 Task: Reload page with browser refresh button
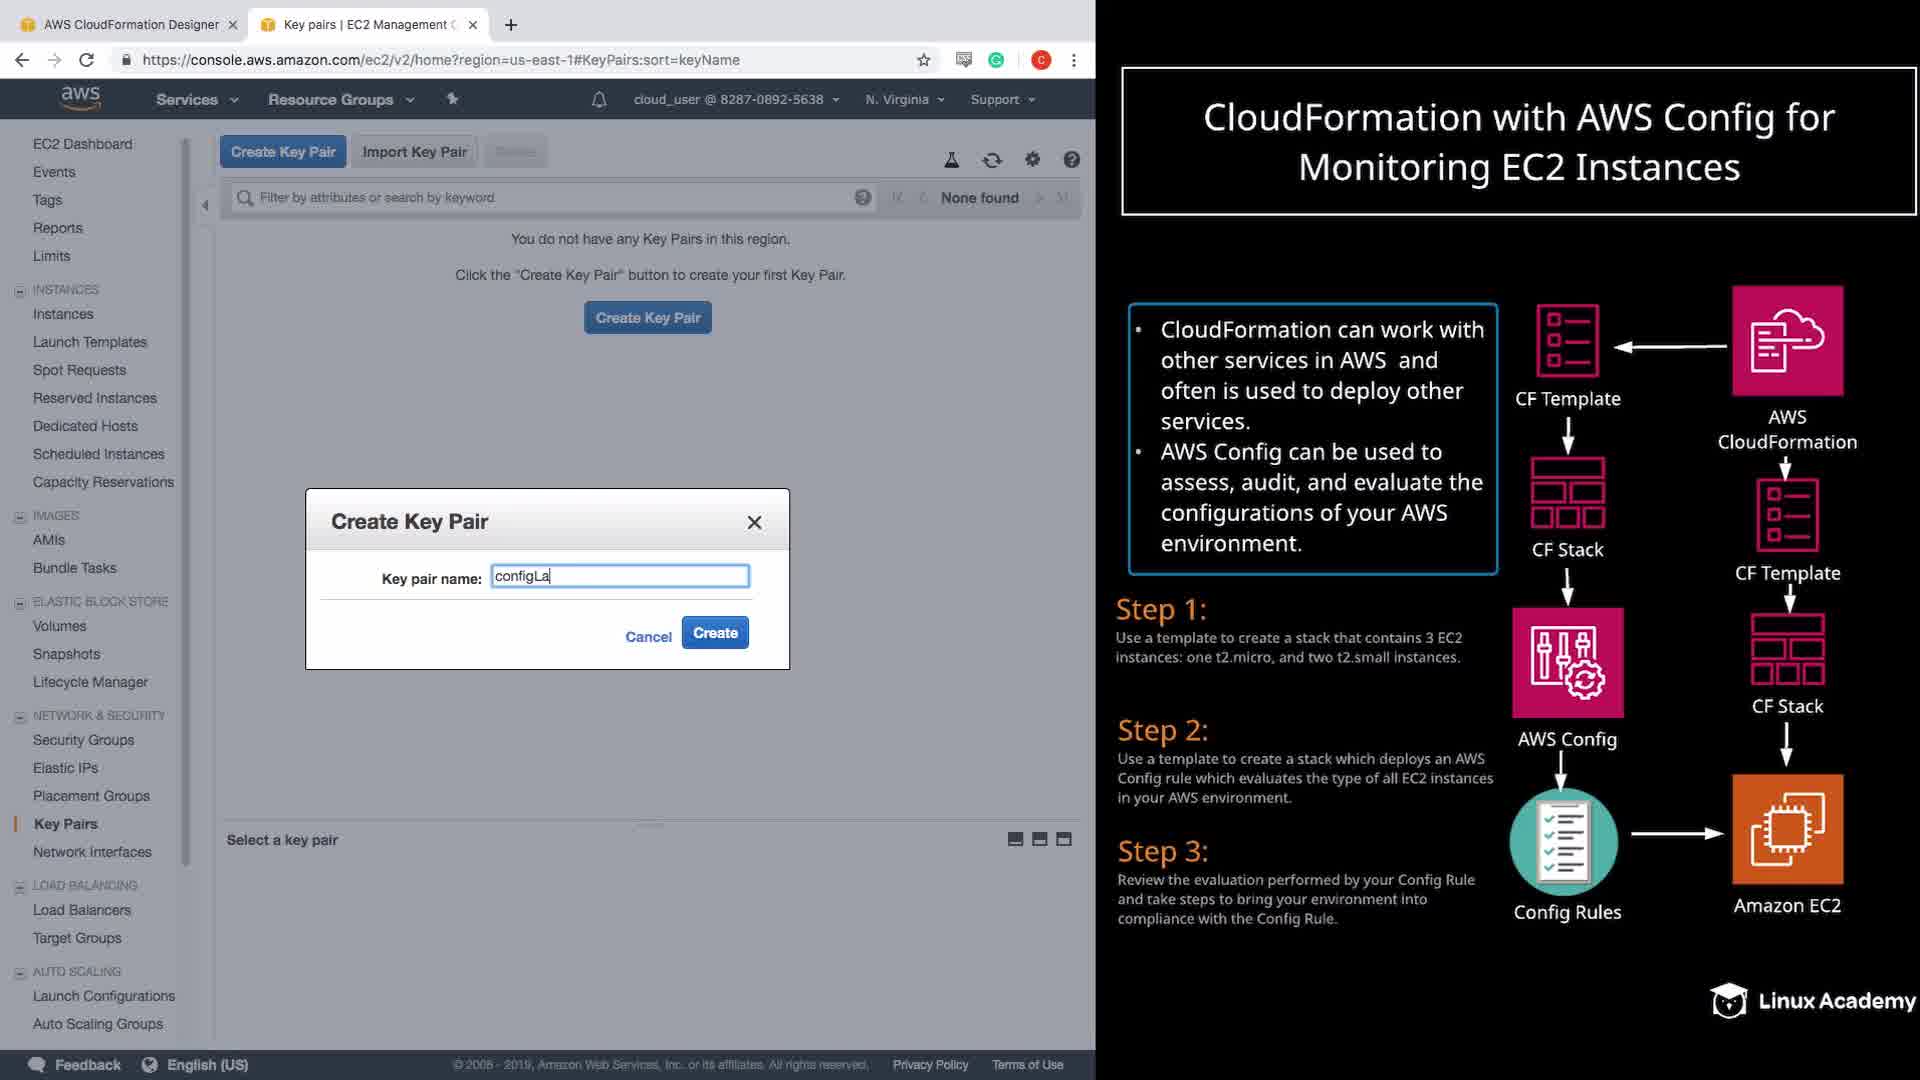87,60
